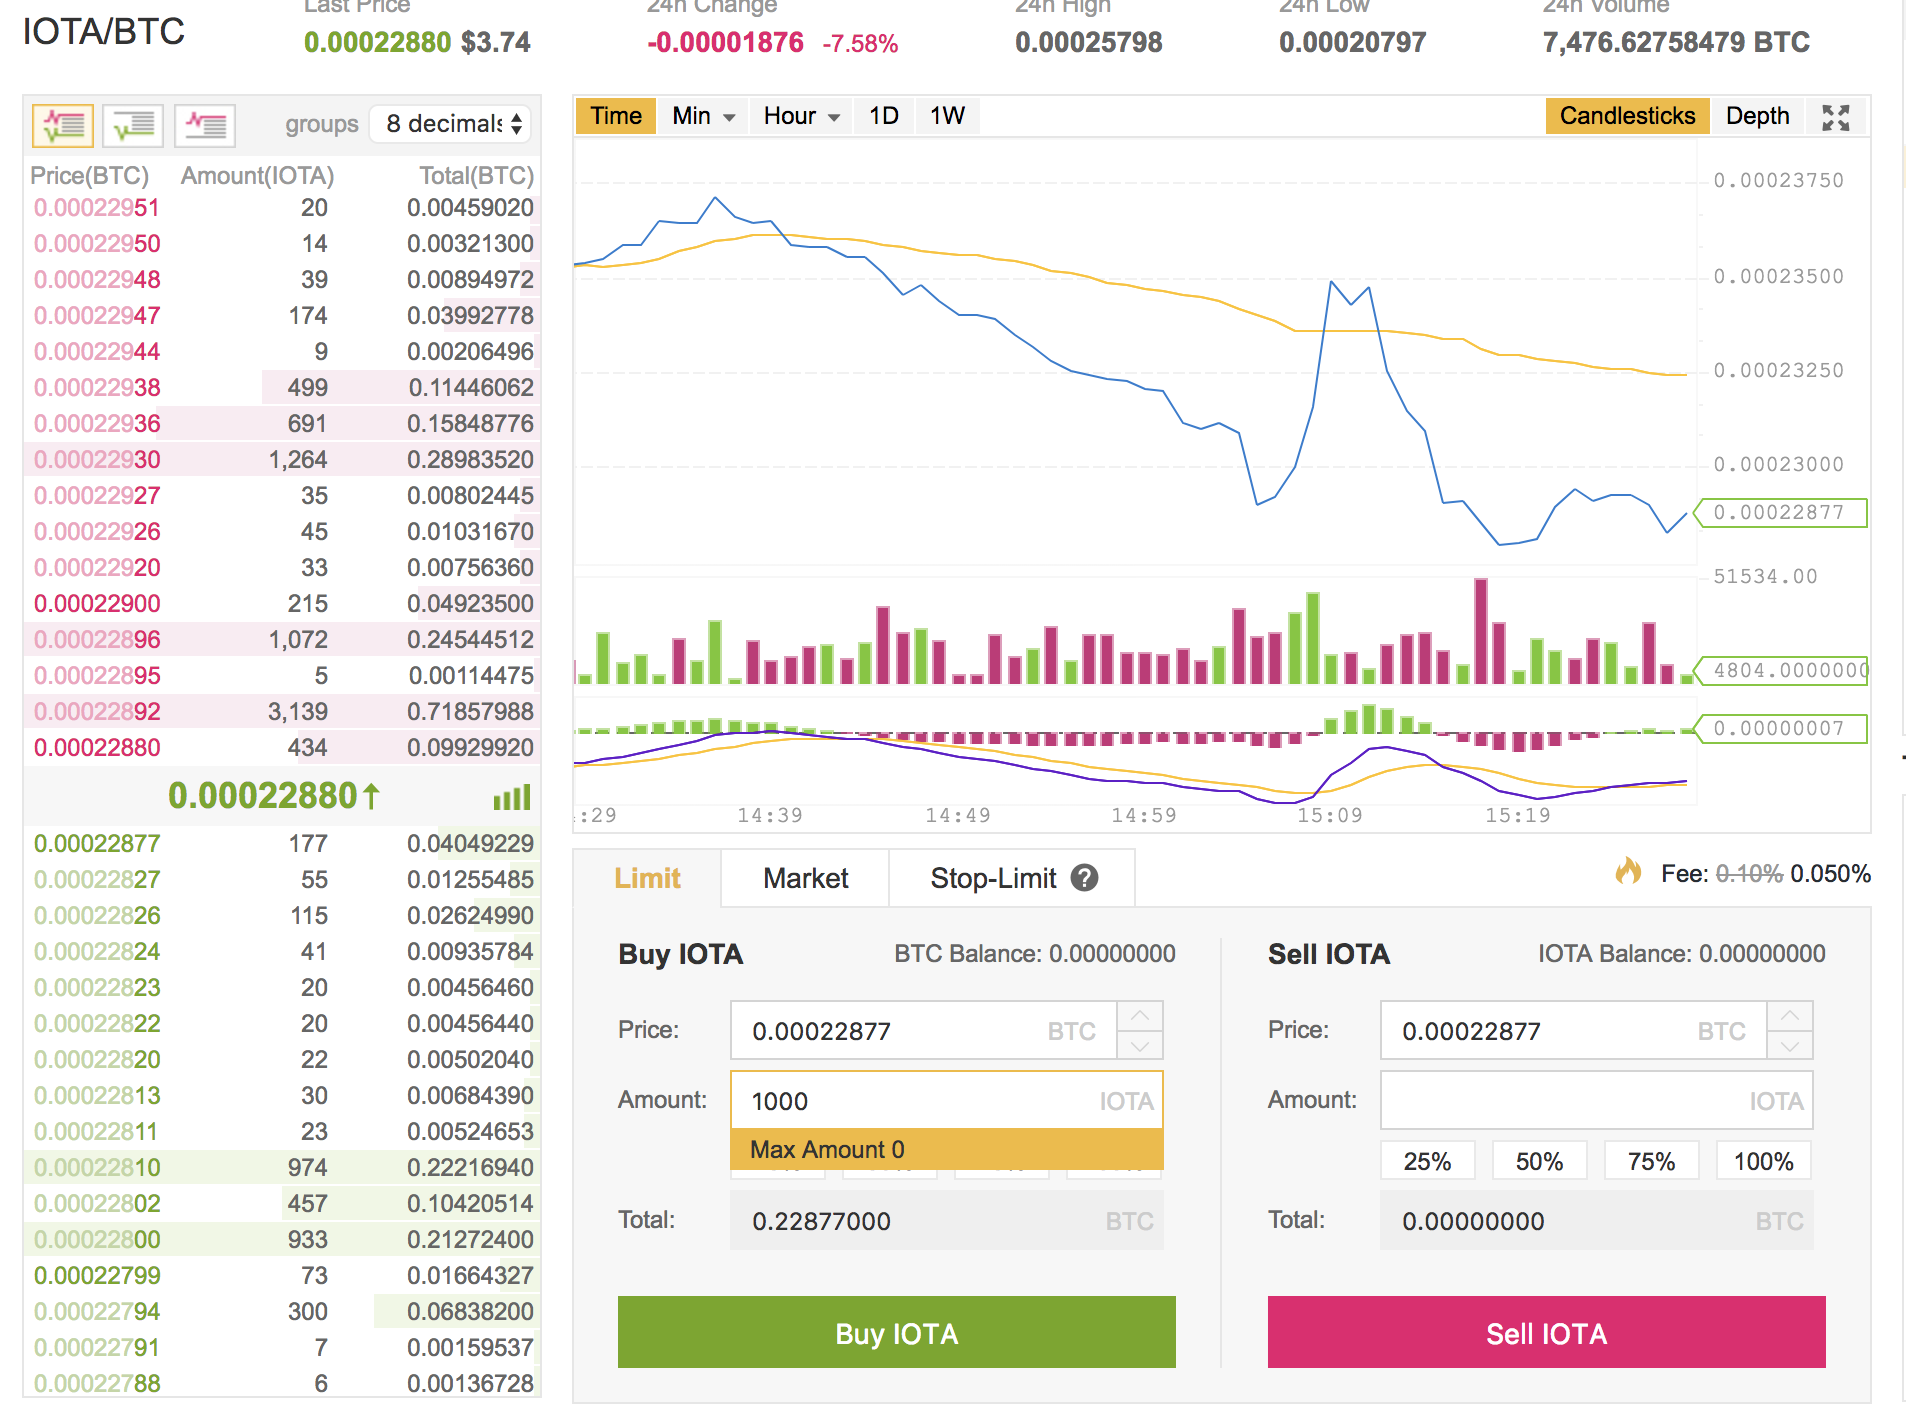Decrease buy price with down stepper

coord(1140,1045)
